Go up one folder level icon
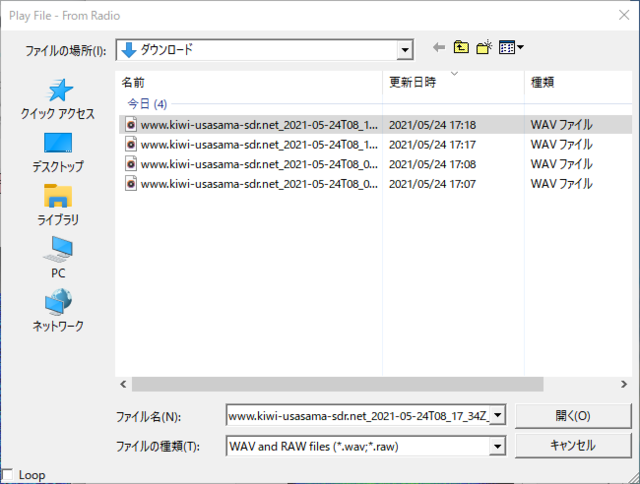 click(461, 47)
